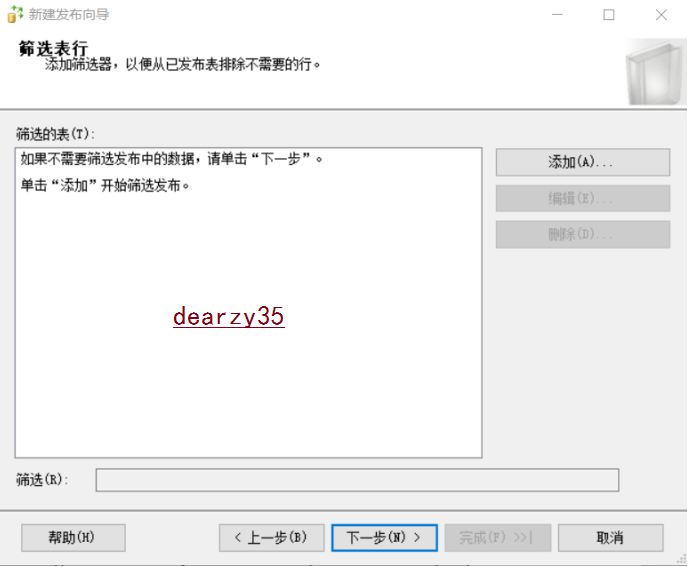The image size is (688, 567).
Task: Click the 筛选表行 page heading
Action: point(53,49)
